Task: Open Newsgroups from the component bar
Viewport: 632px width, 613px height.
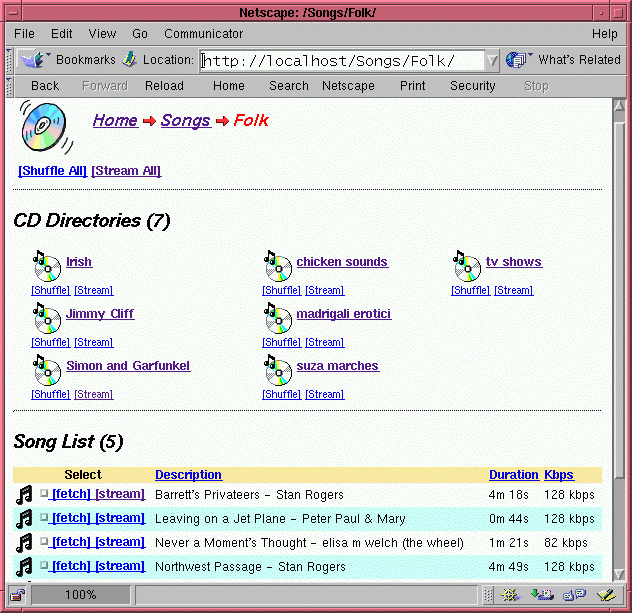Action: (574, 595)
